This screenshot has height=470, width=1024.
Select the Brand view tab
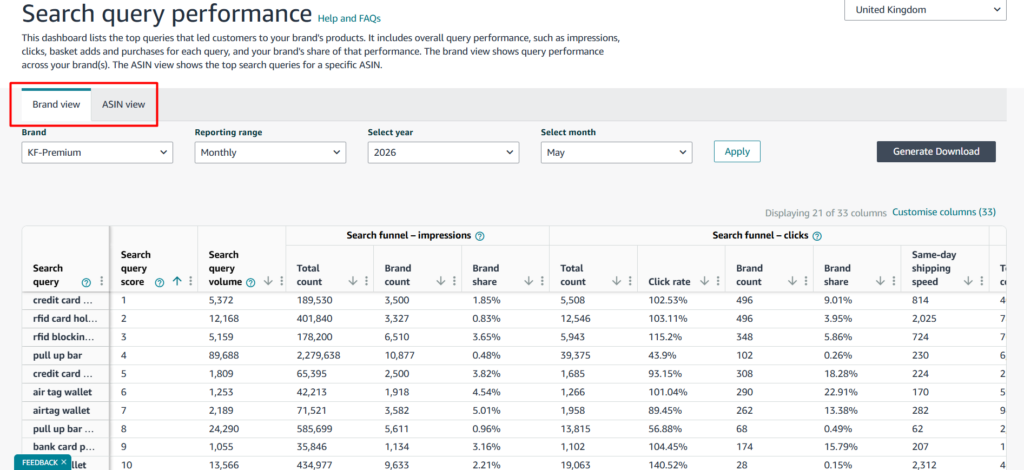(56, 104)
